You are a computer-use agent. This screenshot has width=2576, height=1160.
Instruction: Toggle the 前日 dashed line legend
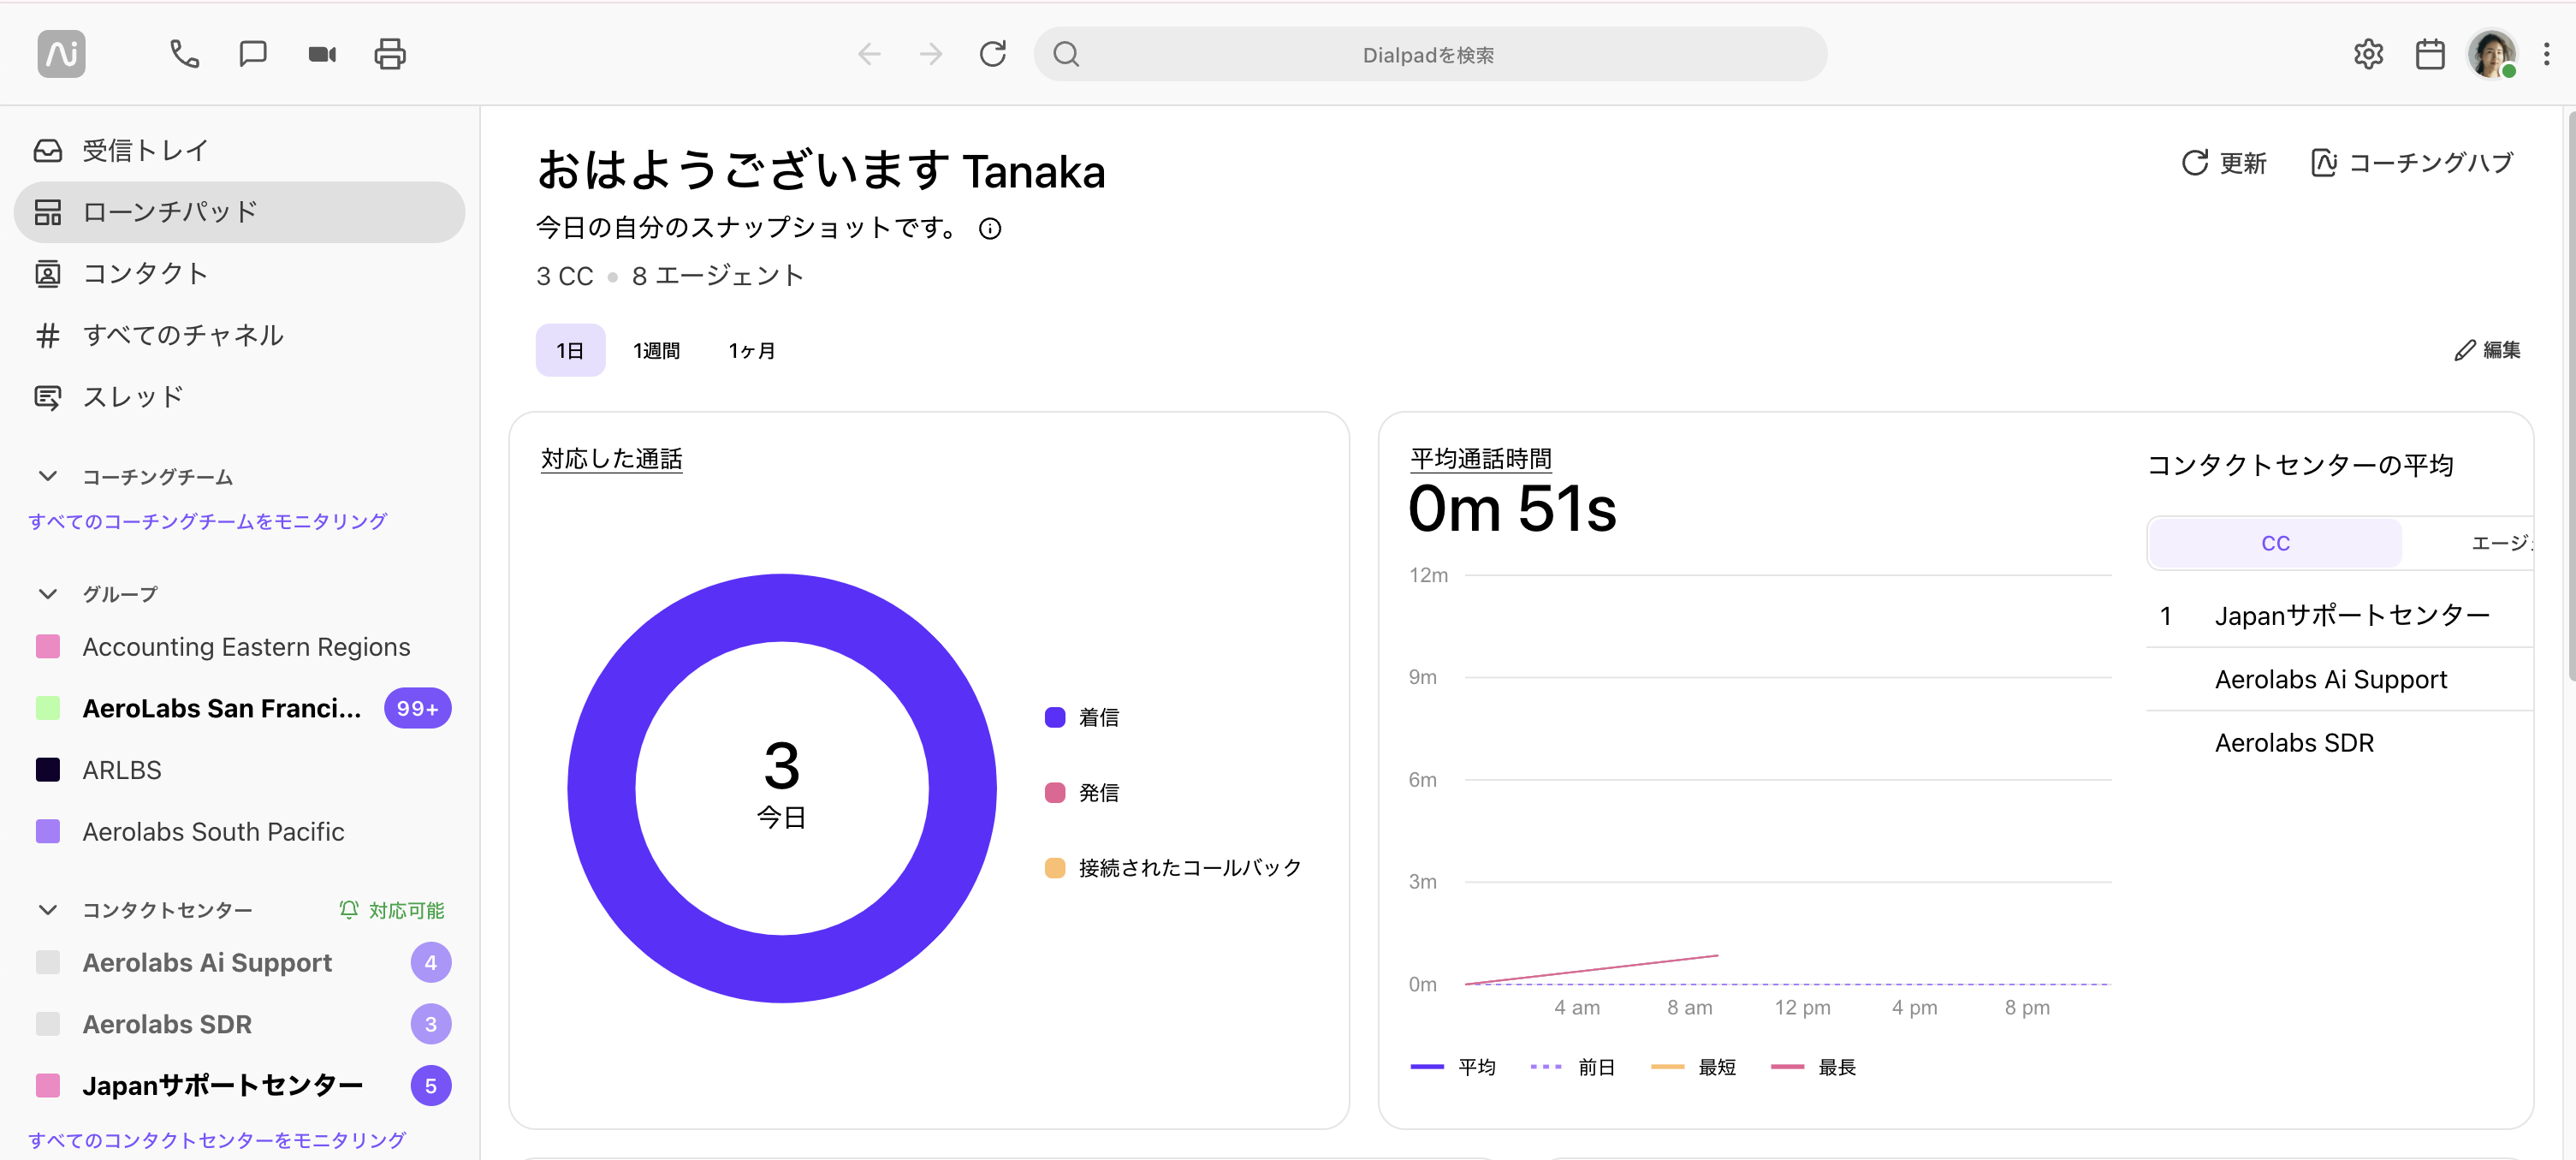coord(1573,1067)
